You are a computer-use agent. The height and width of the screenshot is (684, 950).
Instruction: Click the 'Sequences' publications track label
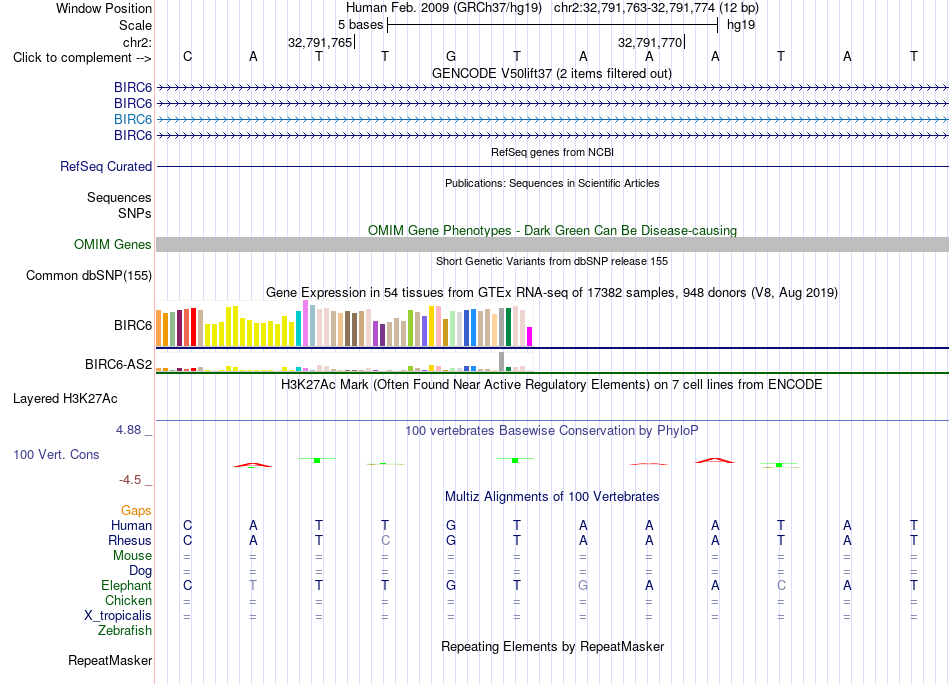click(x=119, y=198)
